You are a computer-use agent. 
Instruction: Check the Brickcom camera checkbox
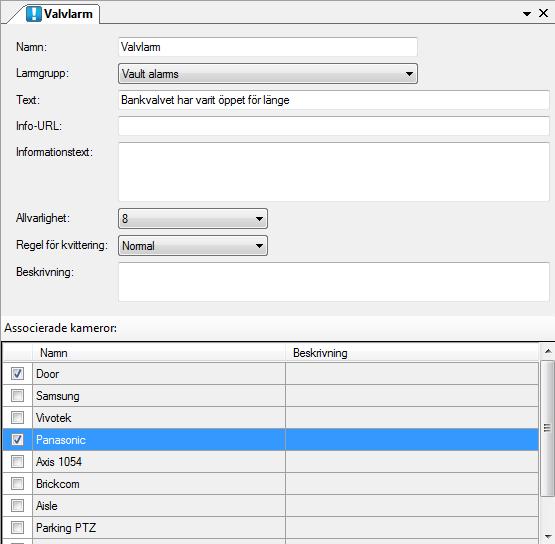[17, 483]
